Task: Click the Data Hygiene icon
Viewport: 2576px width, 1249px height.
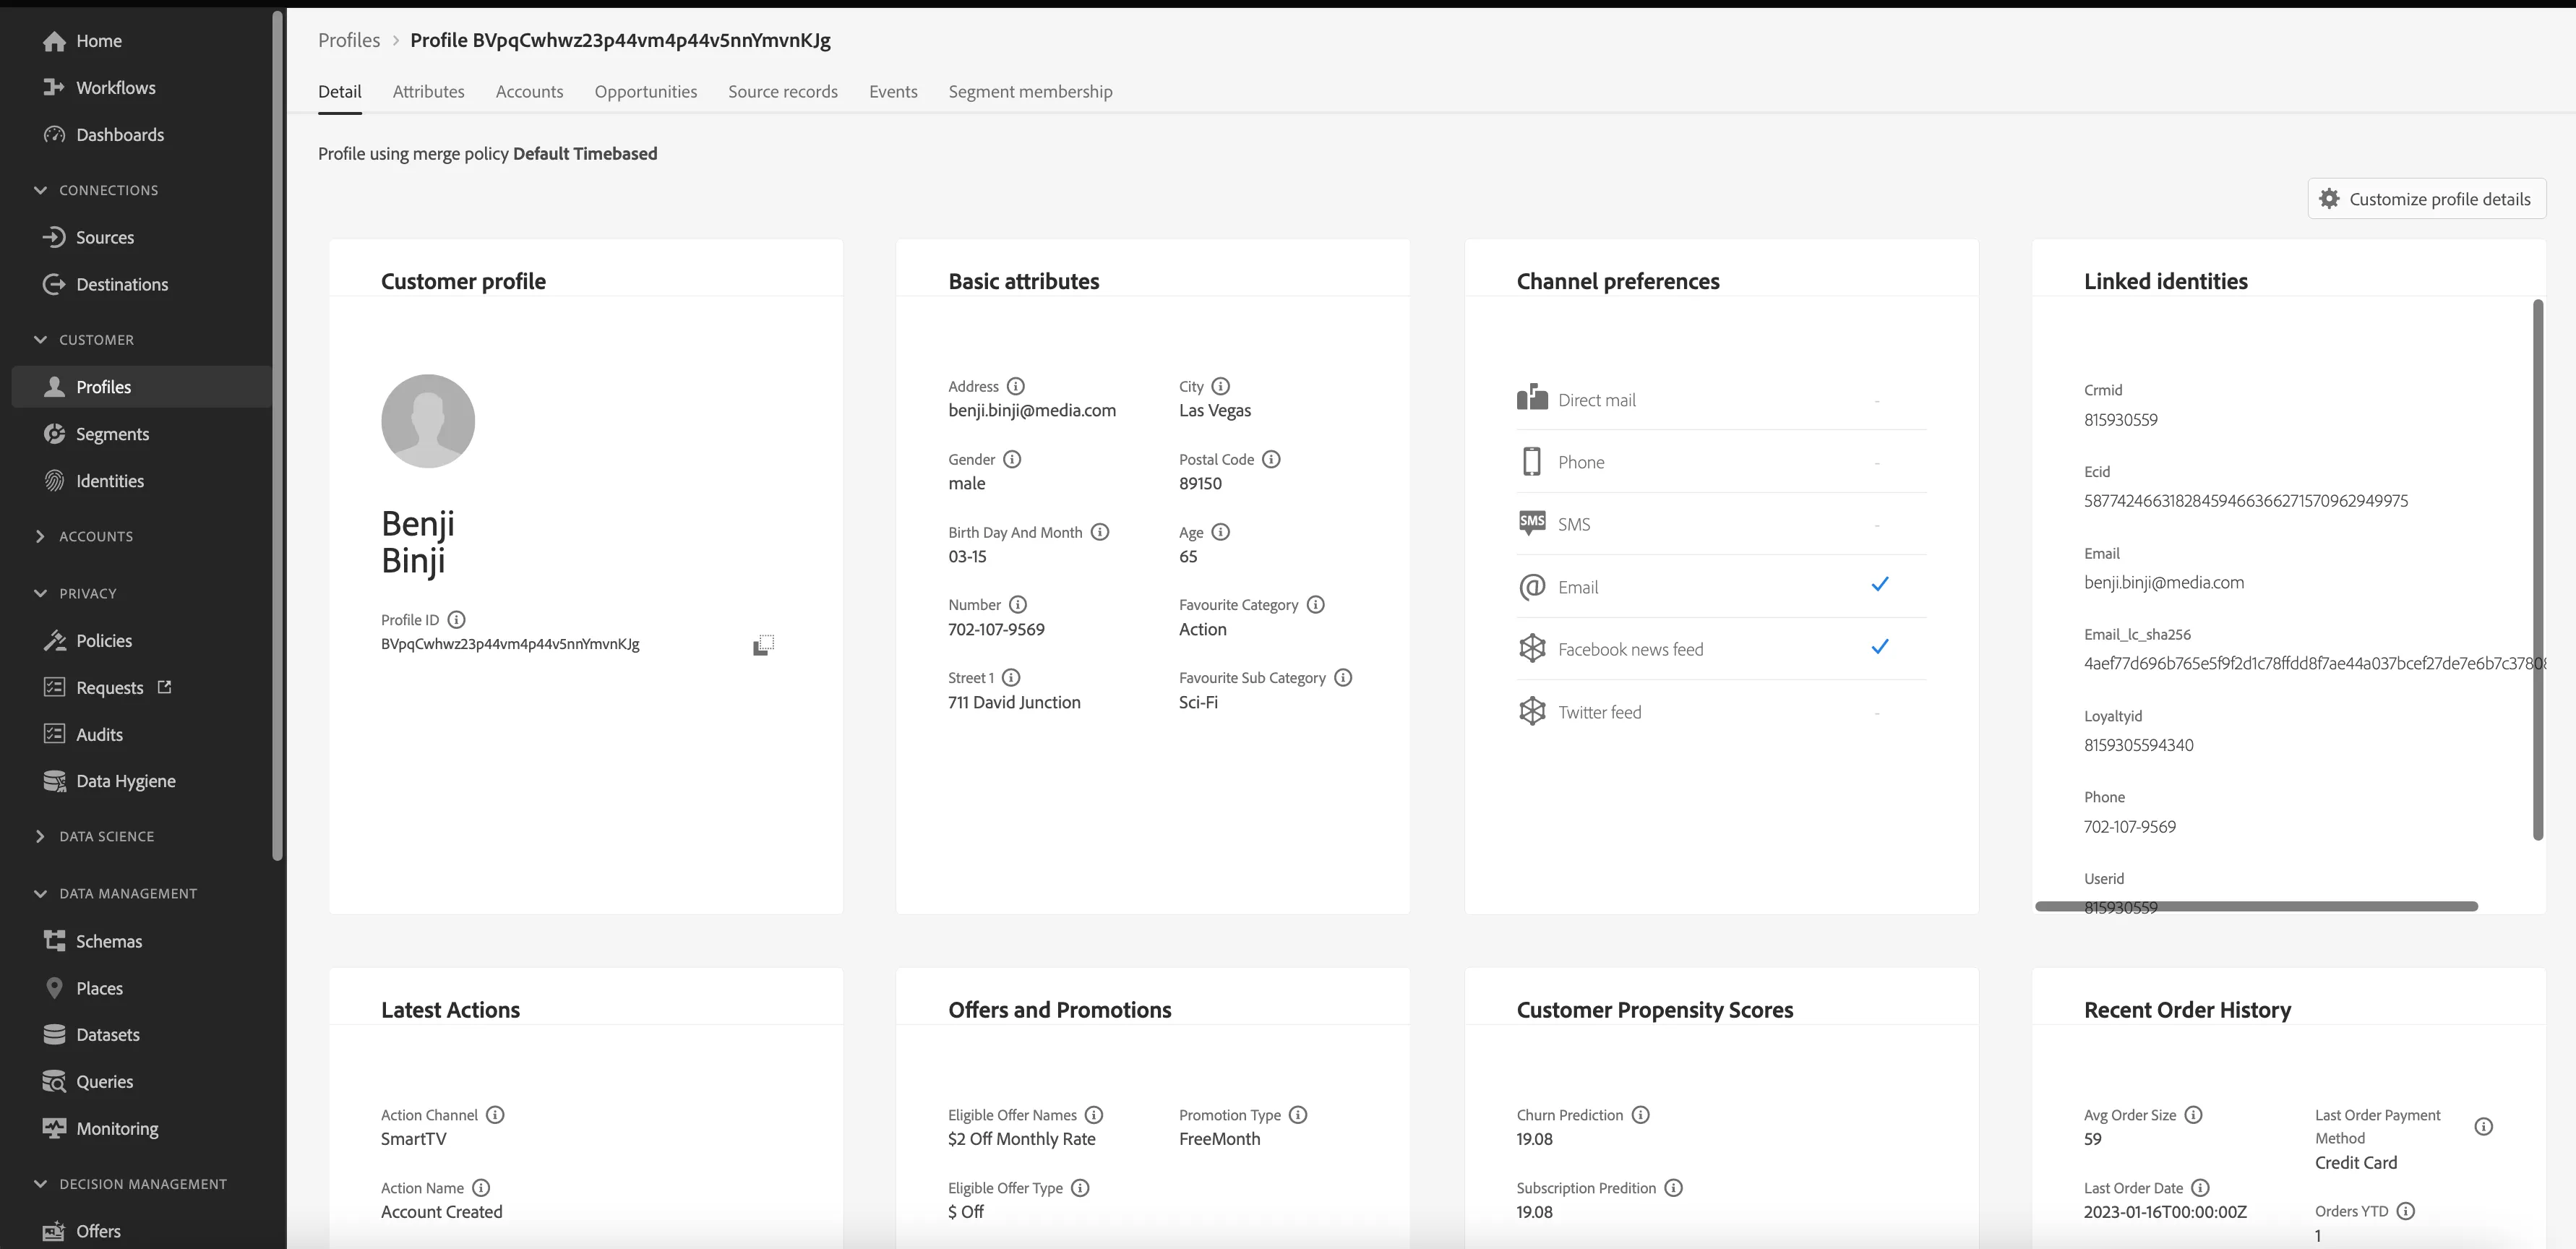Action: 54,781
